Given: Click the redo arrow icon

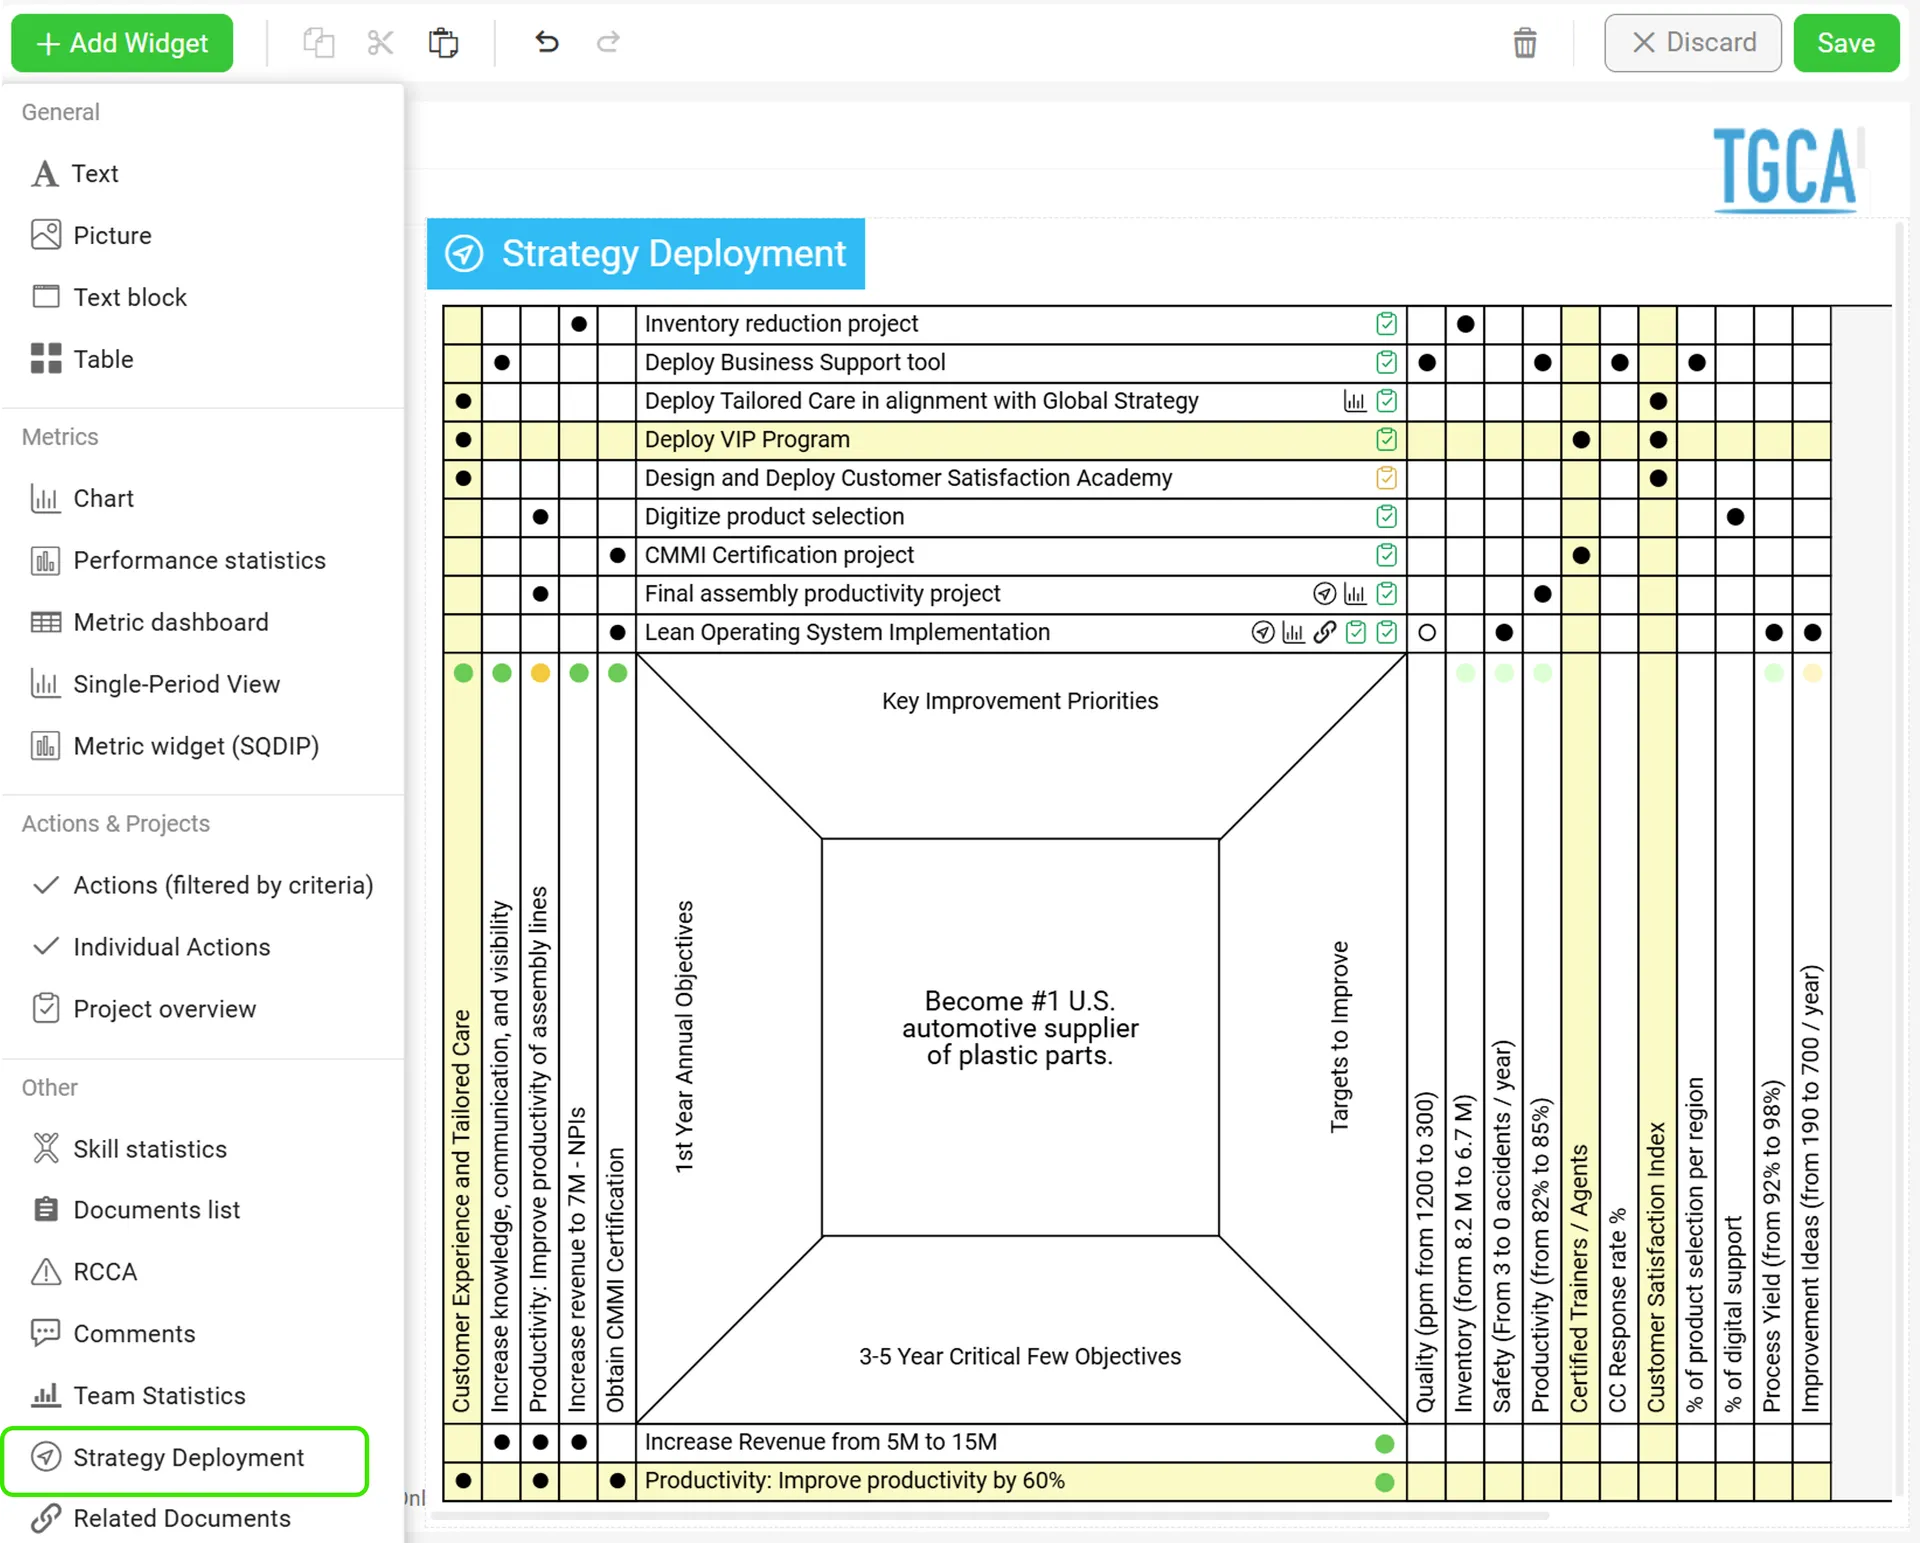Looking at the screenshot, I should point(608,42).
